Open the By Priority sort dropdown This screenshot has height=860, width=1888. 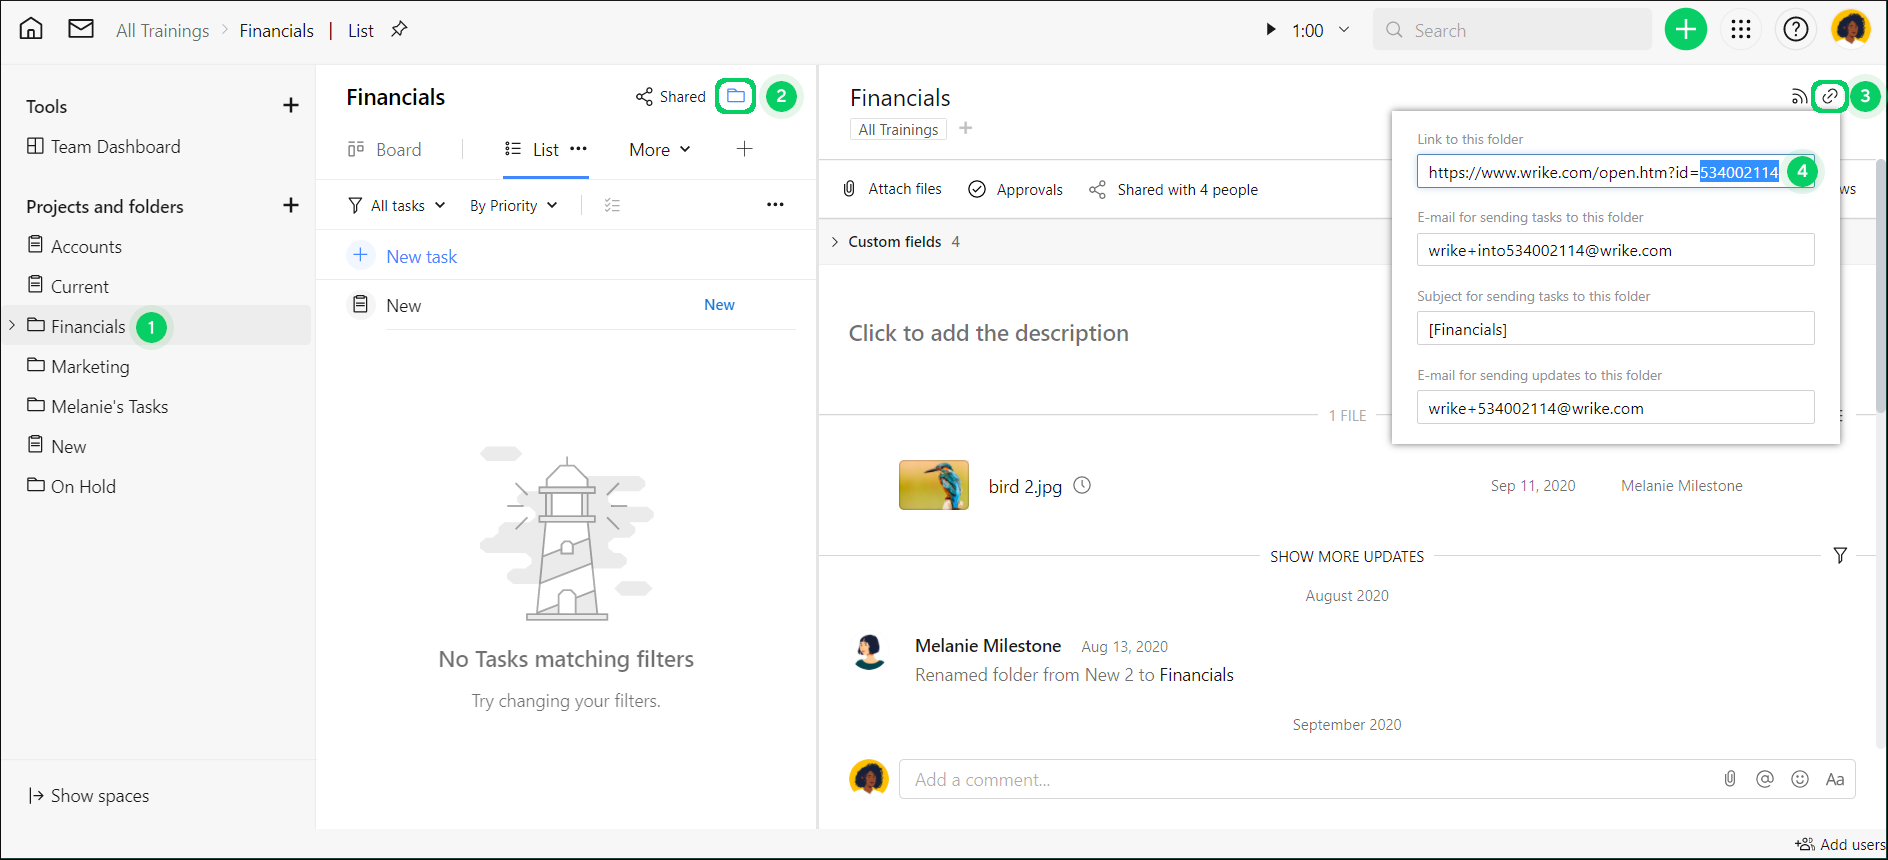[513, 205]
